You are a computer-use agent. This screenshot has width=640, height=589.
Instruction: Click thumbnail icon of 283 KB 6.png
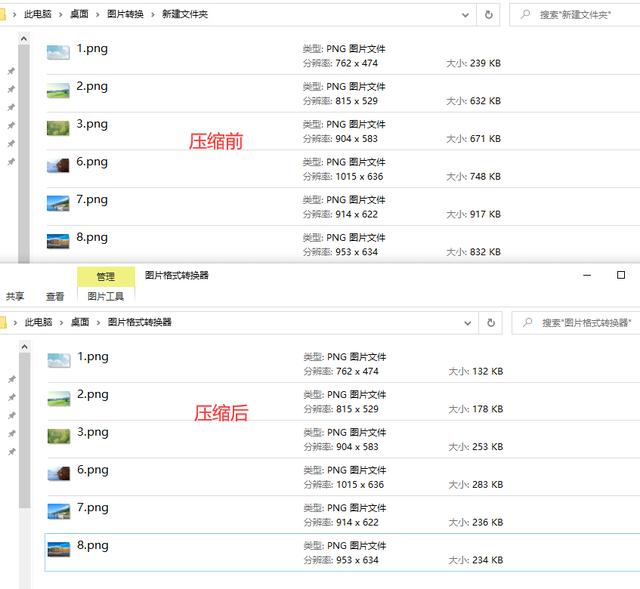(59, 474)
